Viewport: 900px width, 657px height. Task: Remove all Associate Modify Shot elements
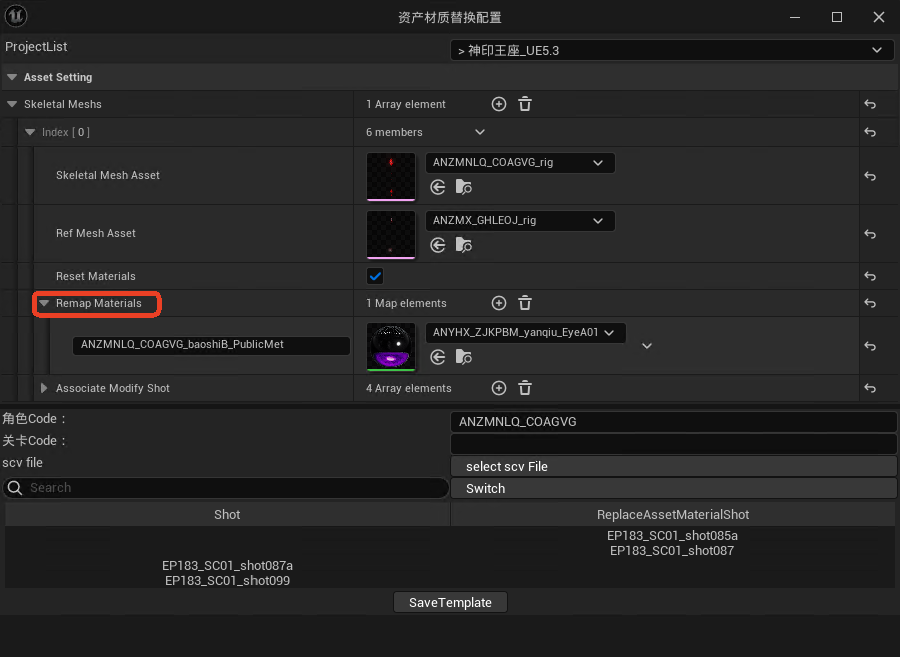(525, 388)
